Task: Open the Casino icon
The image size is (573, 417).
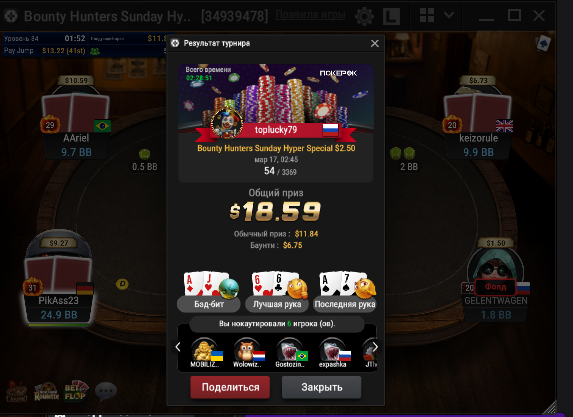Action: [16, 392]
